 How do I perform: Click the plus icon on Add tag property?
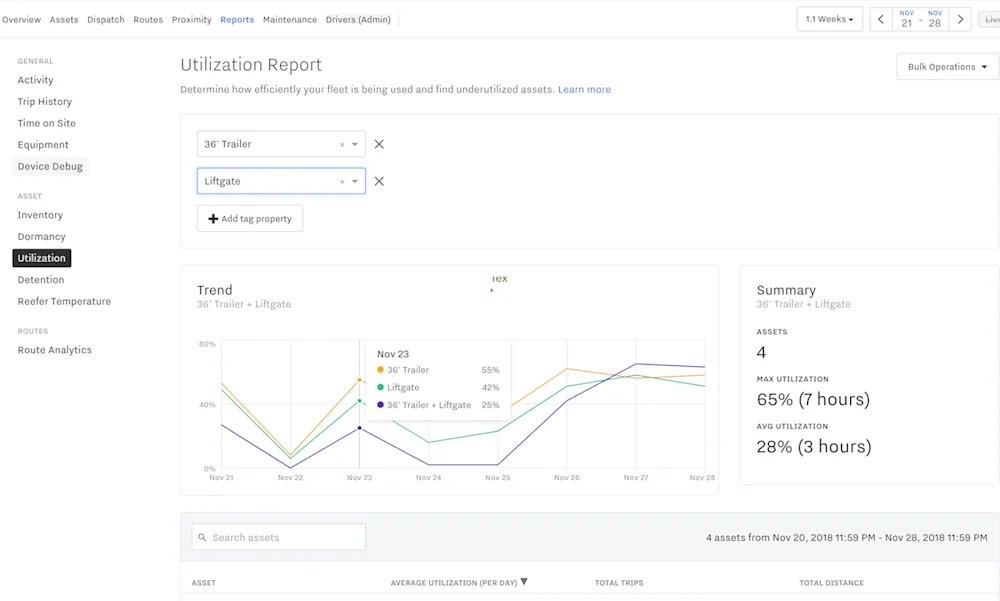[x=213, y=218]
